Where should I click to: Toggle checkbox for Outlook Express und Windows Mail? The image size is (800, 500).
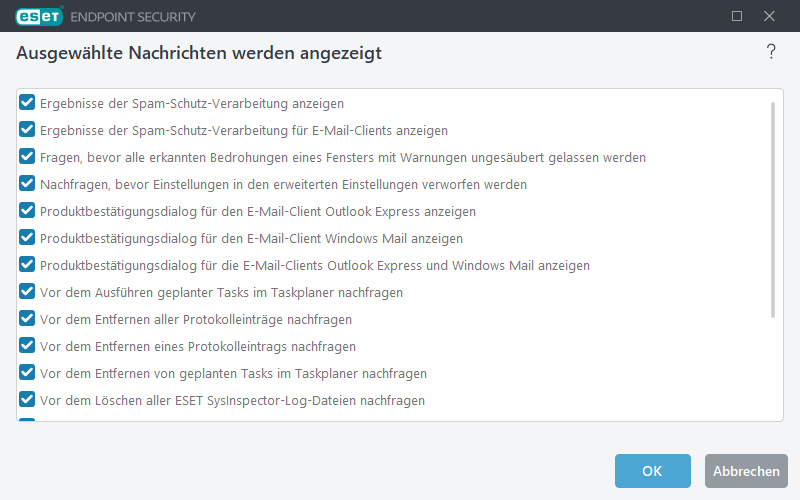[27, 265]
